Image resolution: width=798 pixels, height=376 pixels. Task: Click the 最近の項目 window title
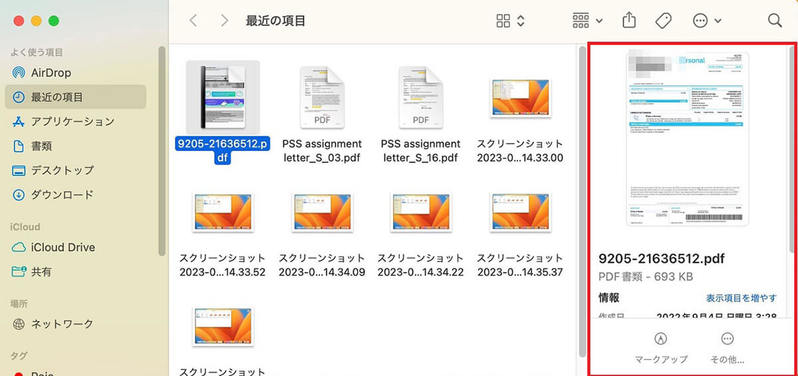pos(275,21)
